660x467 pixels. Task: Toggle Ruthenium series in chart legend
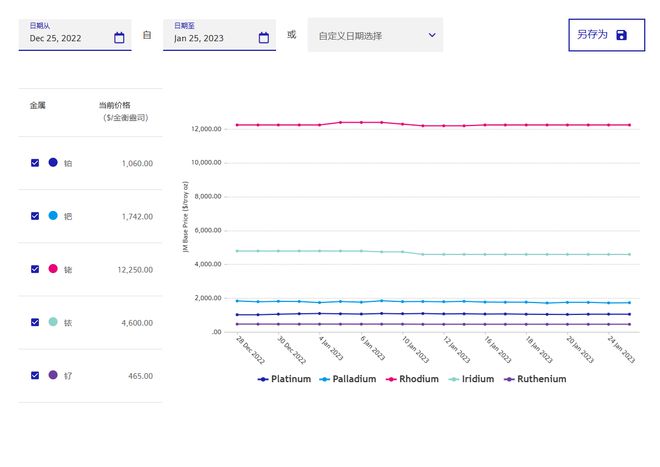coord(535,379)
